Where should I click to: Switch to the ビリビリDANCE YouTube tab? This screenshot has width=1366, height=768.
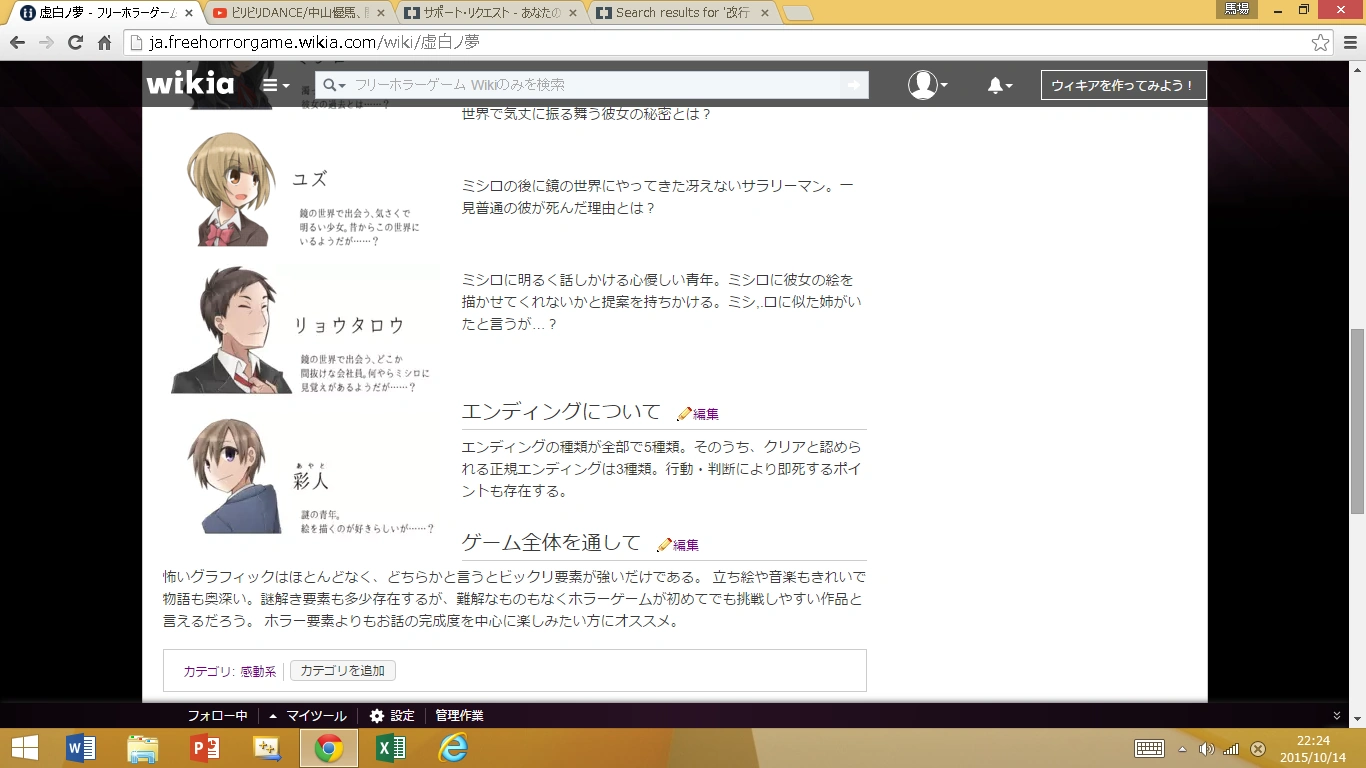point(300,13)
